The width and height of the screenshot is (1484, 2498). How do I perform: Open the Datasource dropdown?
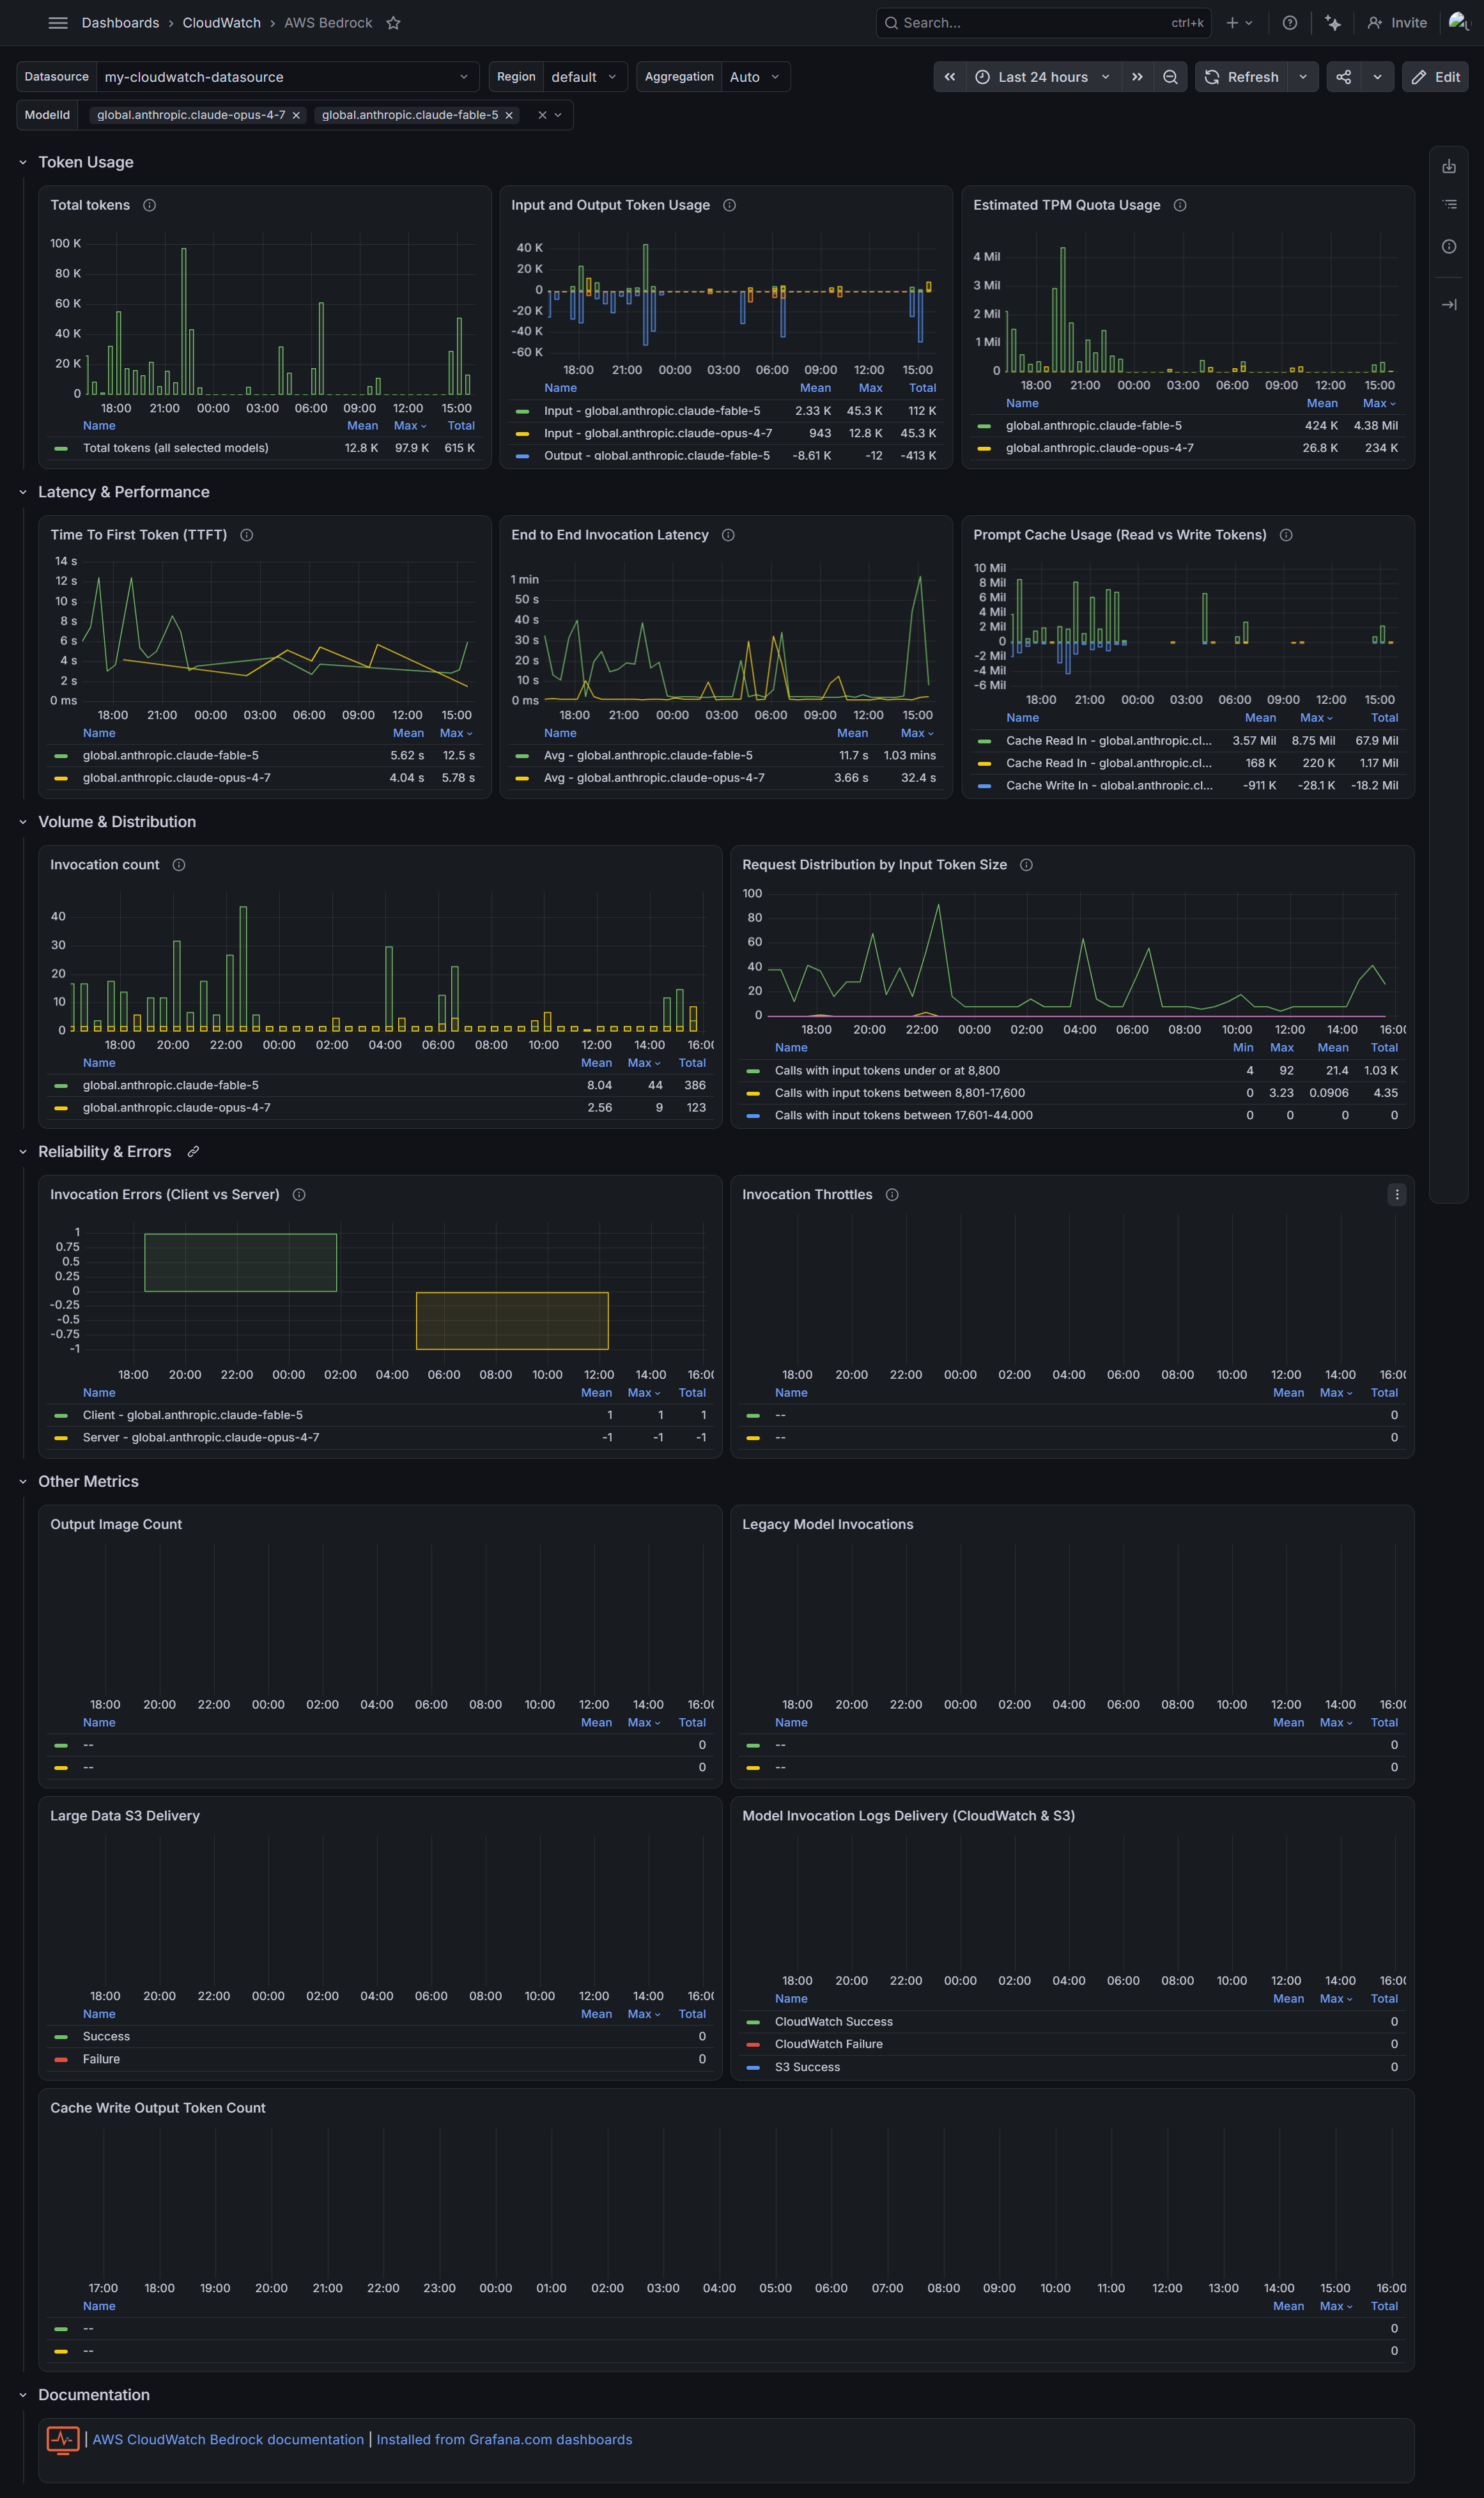(287, 77)
